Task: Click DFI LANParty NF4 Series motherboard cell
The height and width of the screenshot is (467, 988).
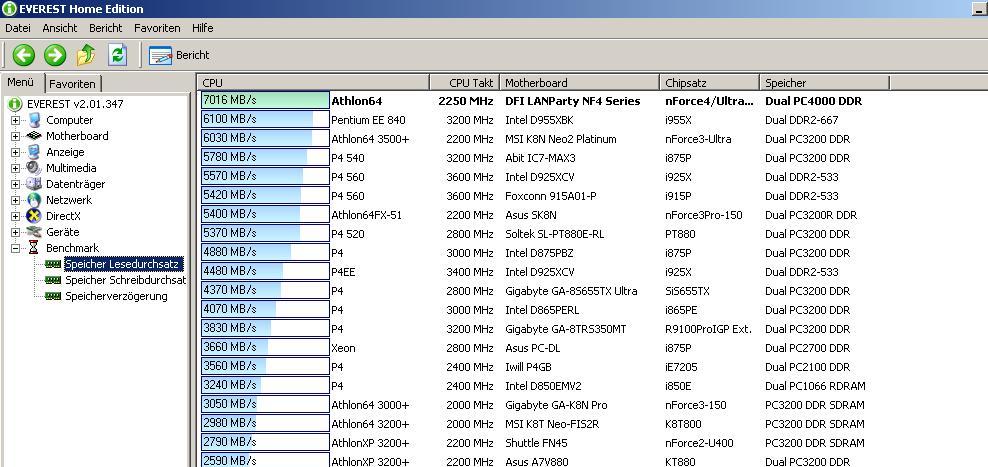Action: point(573,101)
